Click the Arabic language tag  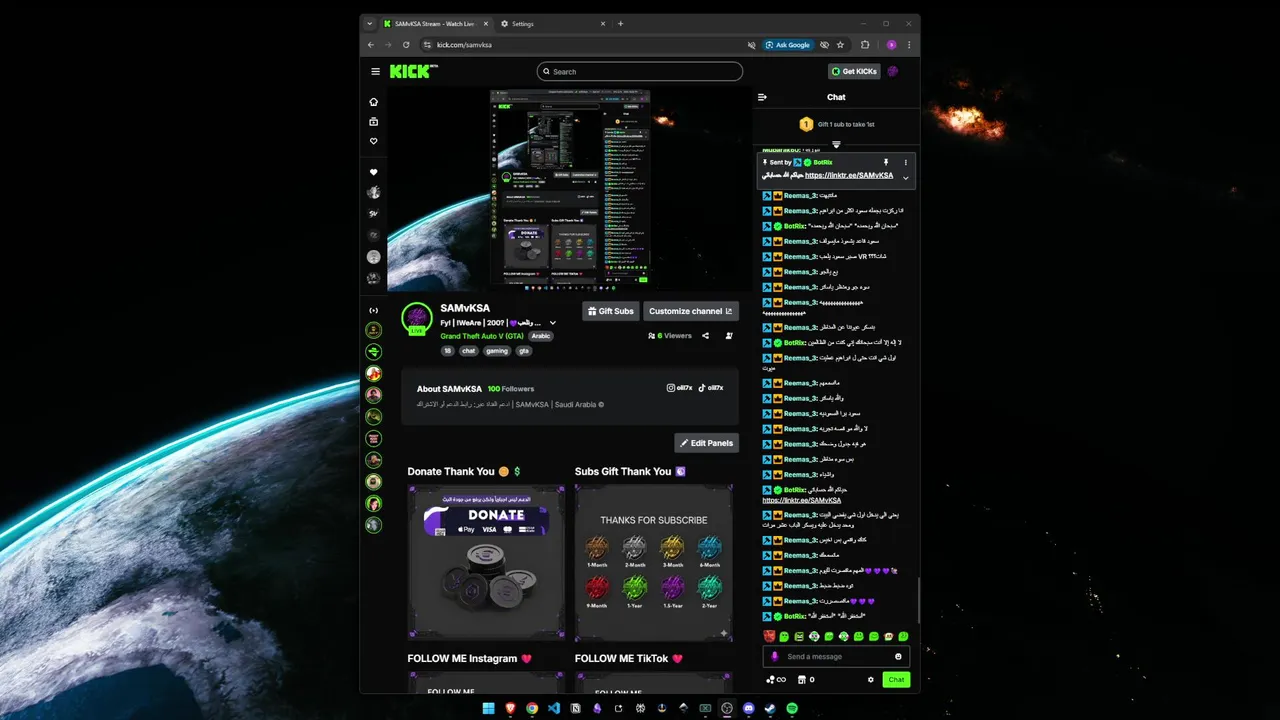[541, 336]
